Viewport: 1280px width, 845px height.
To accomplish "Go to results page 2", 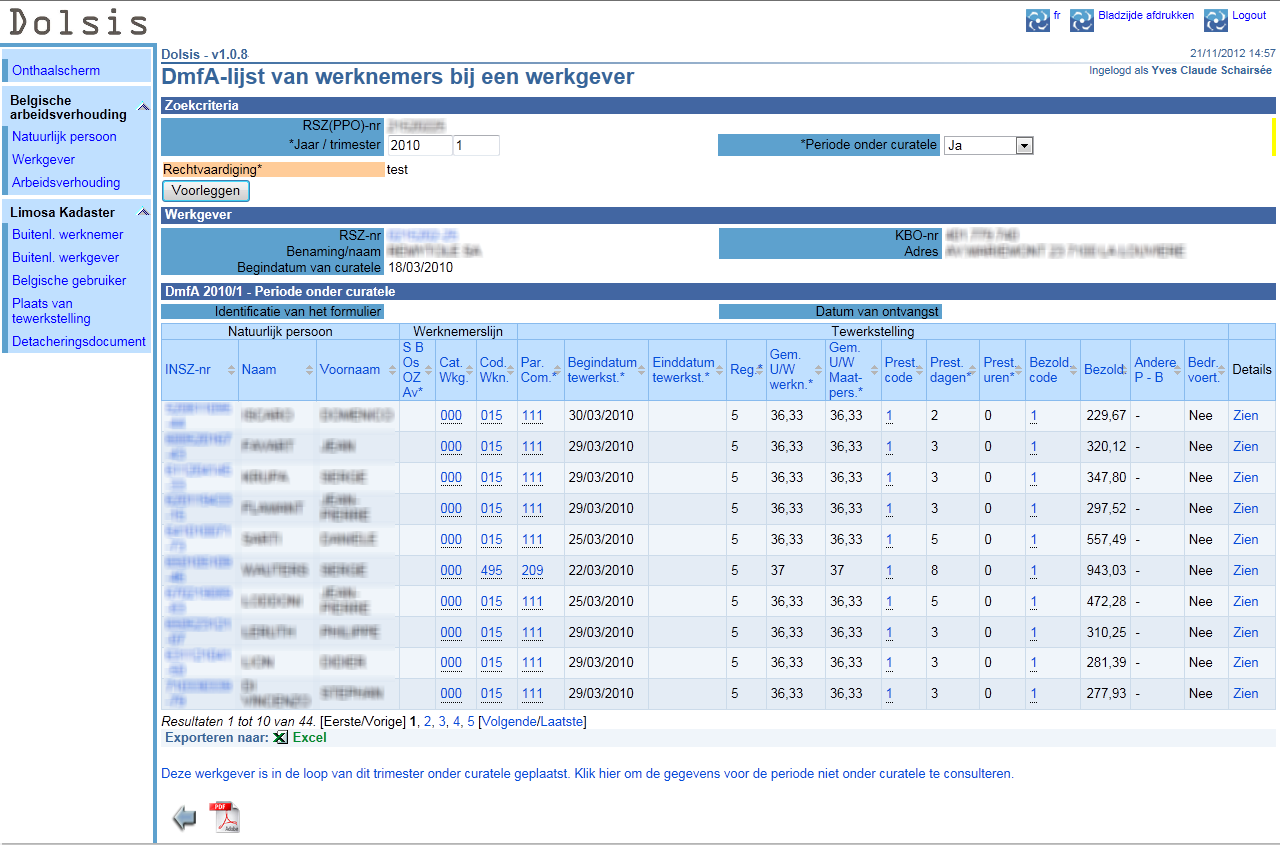I will tap(428, 722).
